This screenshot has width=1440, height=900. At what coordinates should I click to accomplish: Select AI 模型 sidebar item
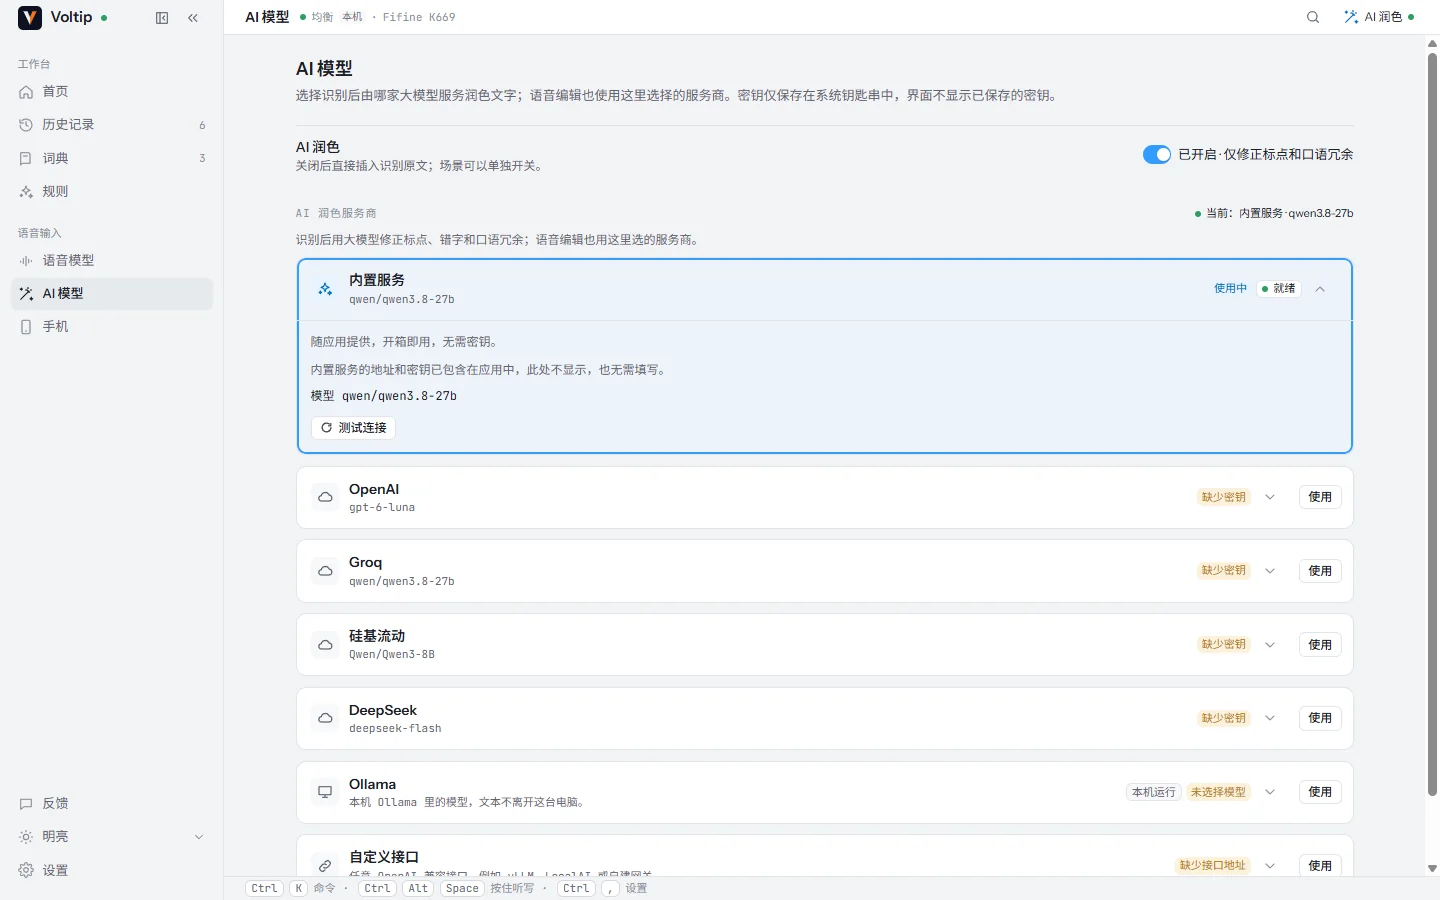[112, 293]
